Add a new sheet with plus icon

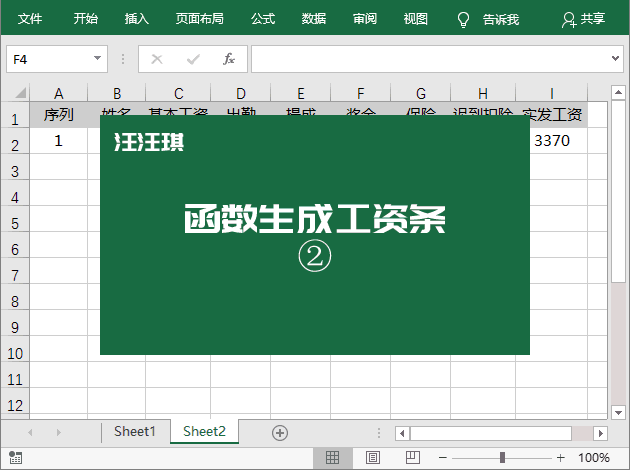(280, 433)
